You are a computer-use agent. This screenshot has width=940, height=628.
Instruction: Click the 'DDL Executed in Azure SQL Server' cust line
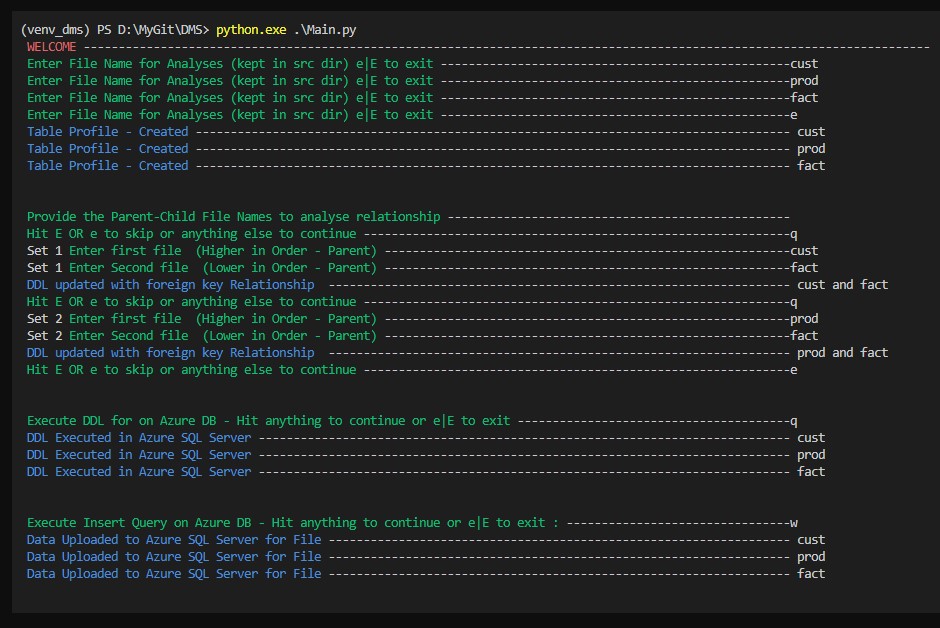139,438
